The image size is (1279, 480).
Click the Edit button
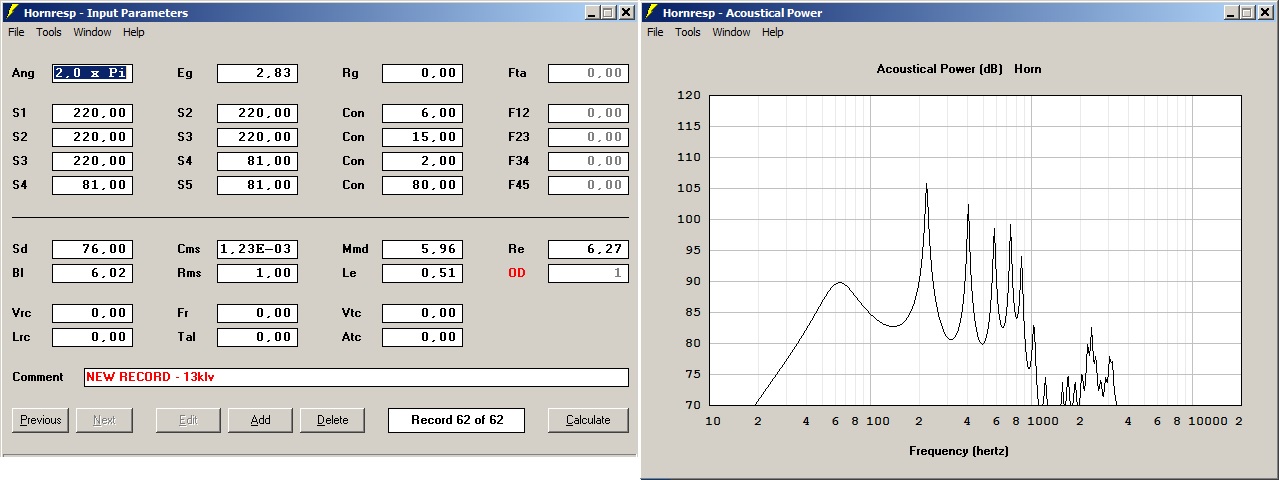tap(188, 420)
